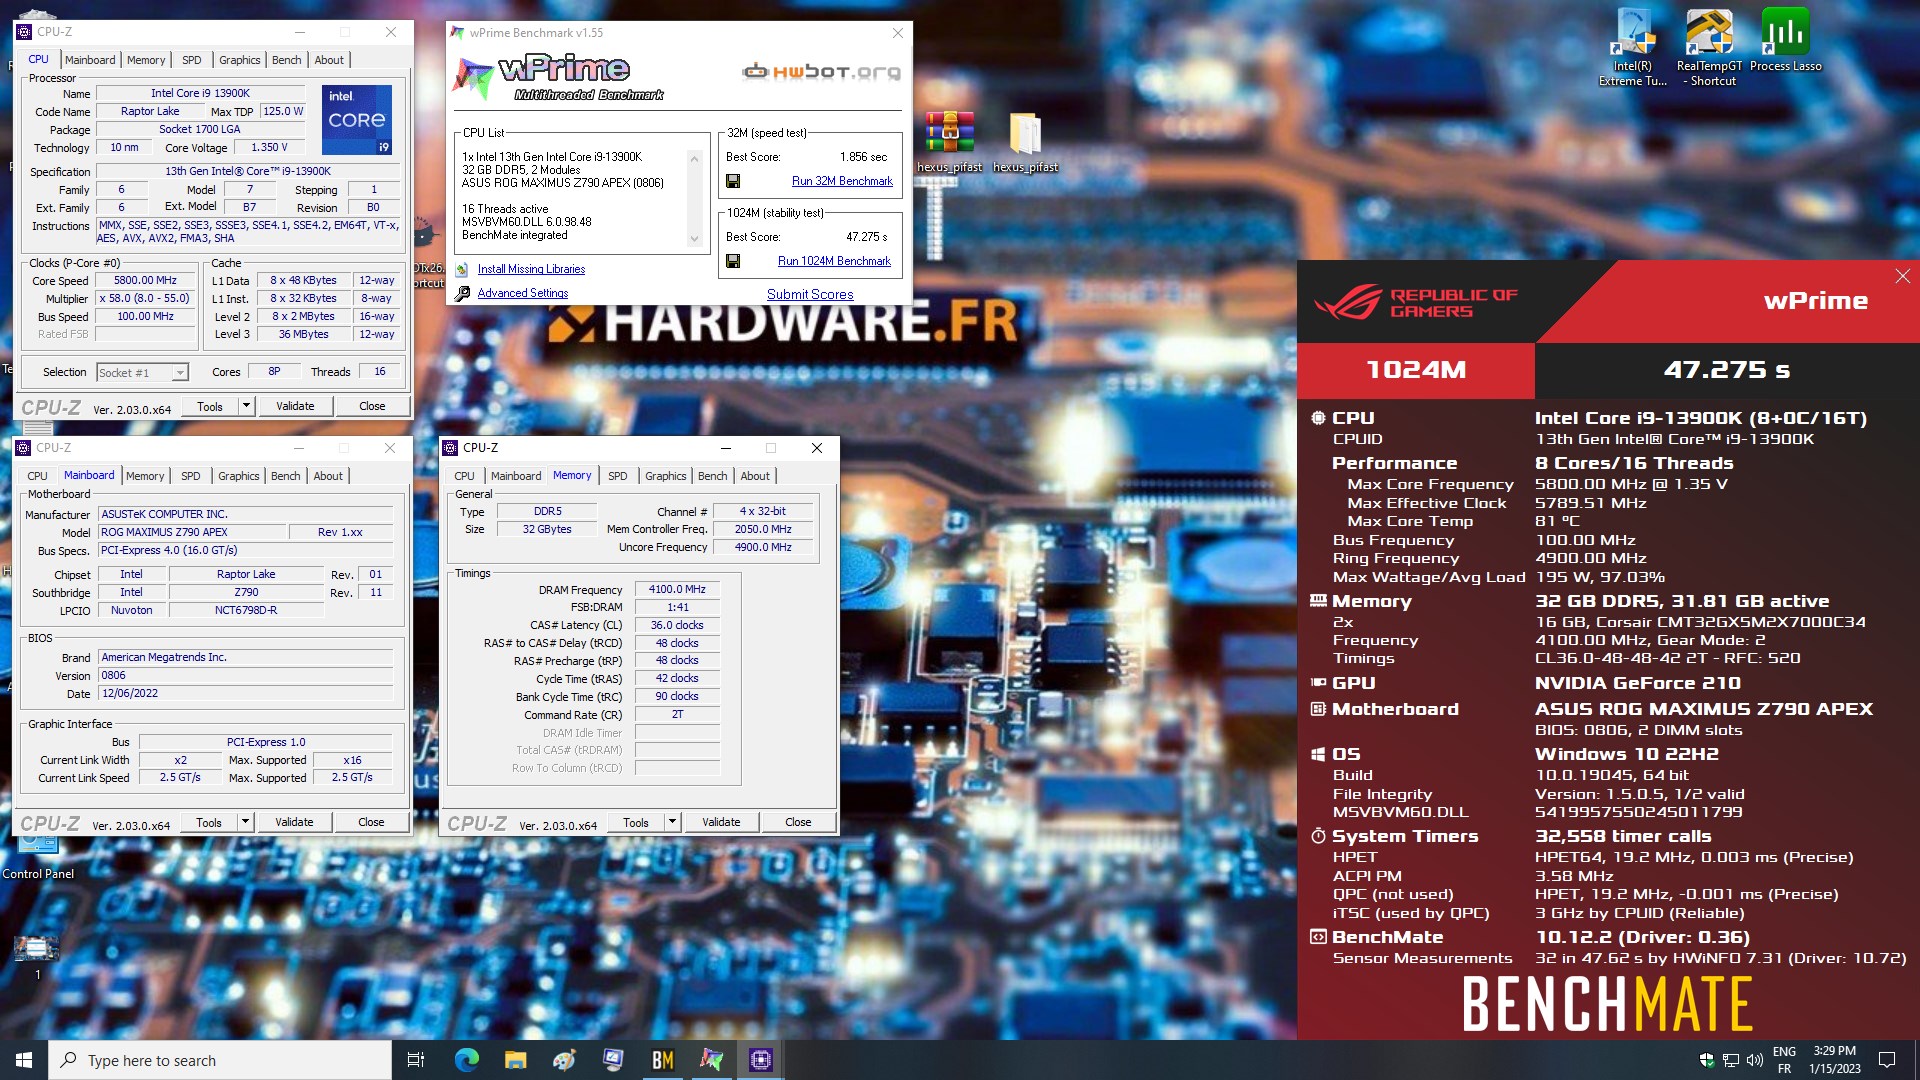Open About tab in the Mainboard CPU-Z window
1920x1080 pixels.
328,476
